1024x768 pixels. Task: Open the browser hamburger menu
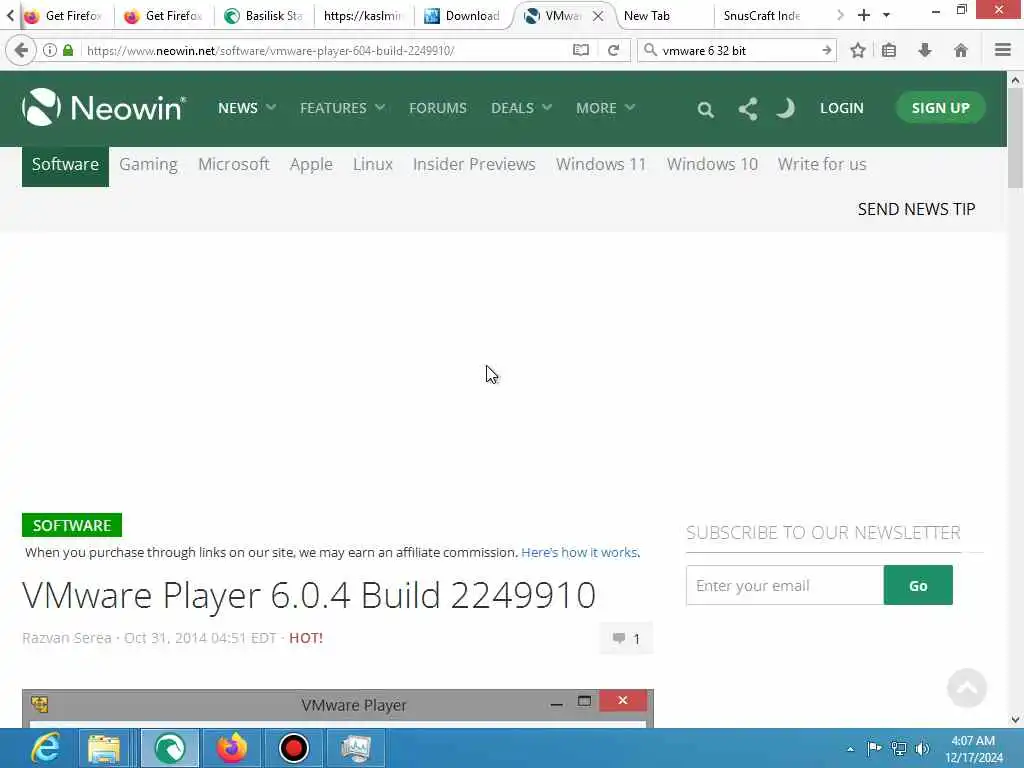pyautogui.click(x=1002, y=50)
